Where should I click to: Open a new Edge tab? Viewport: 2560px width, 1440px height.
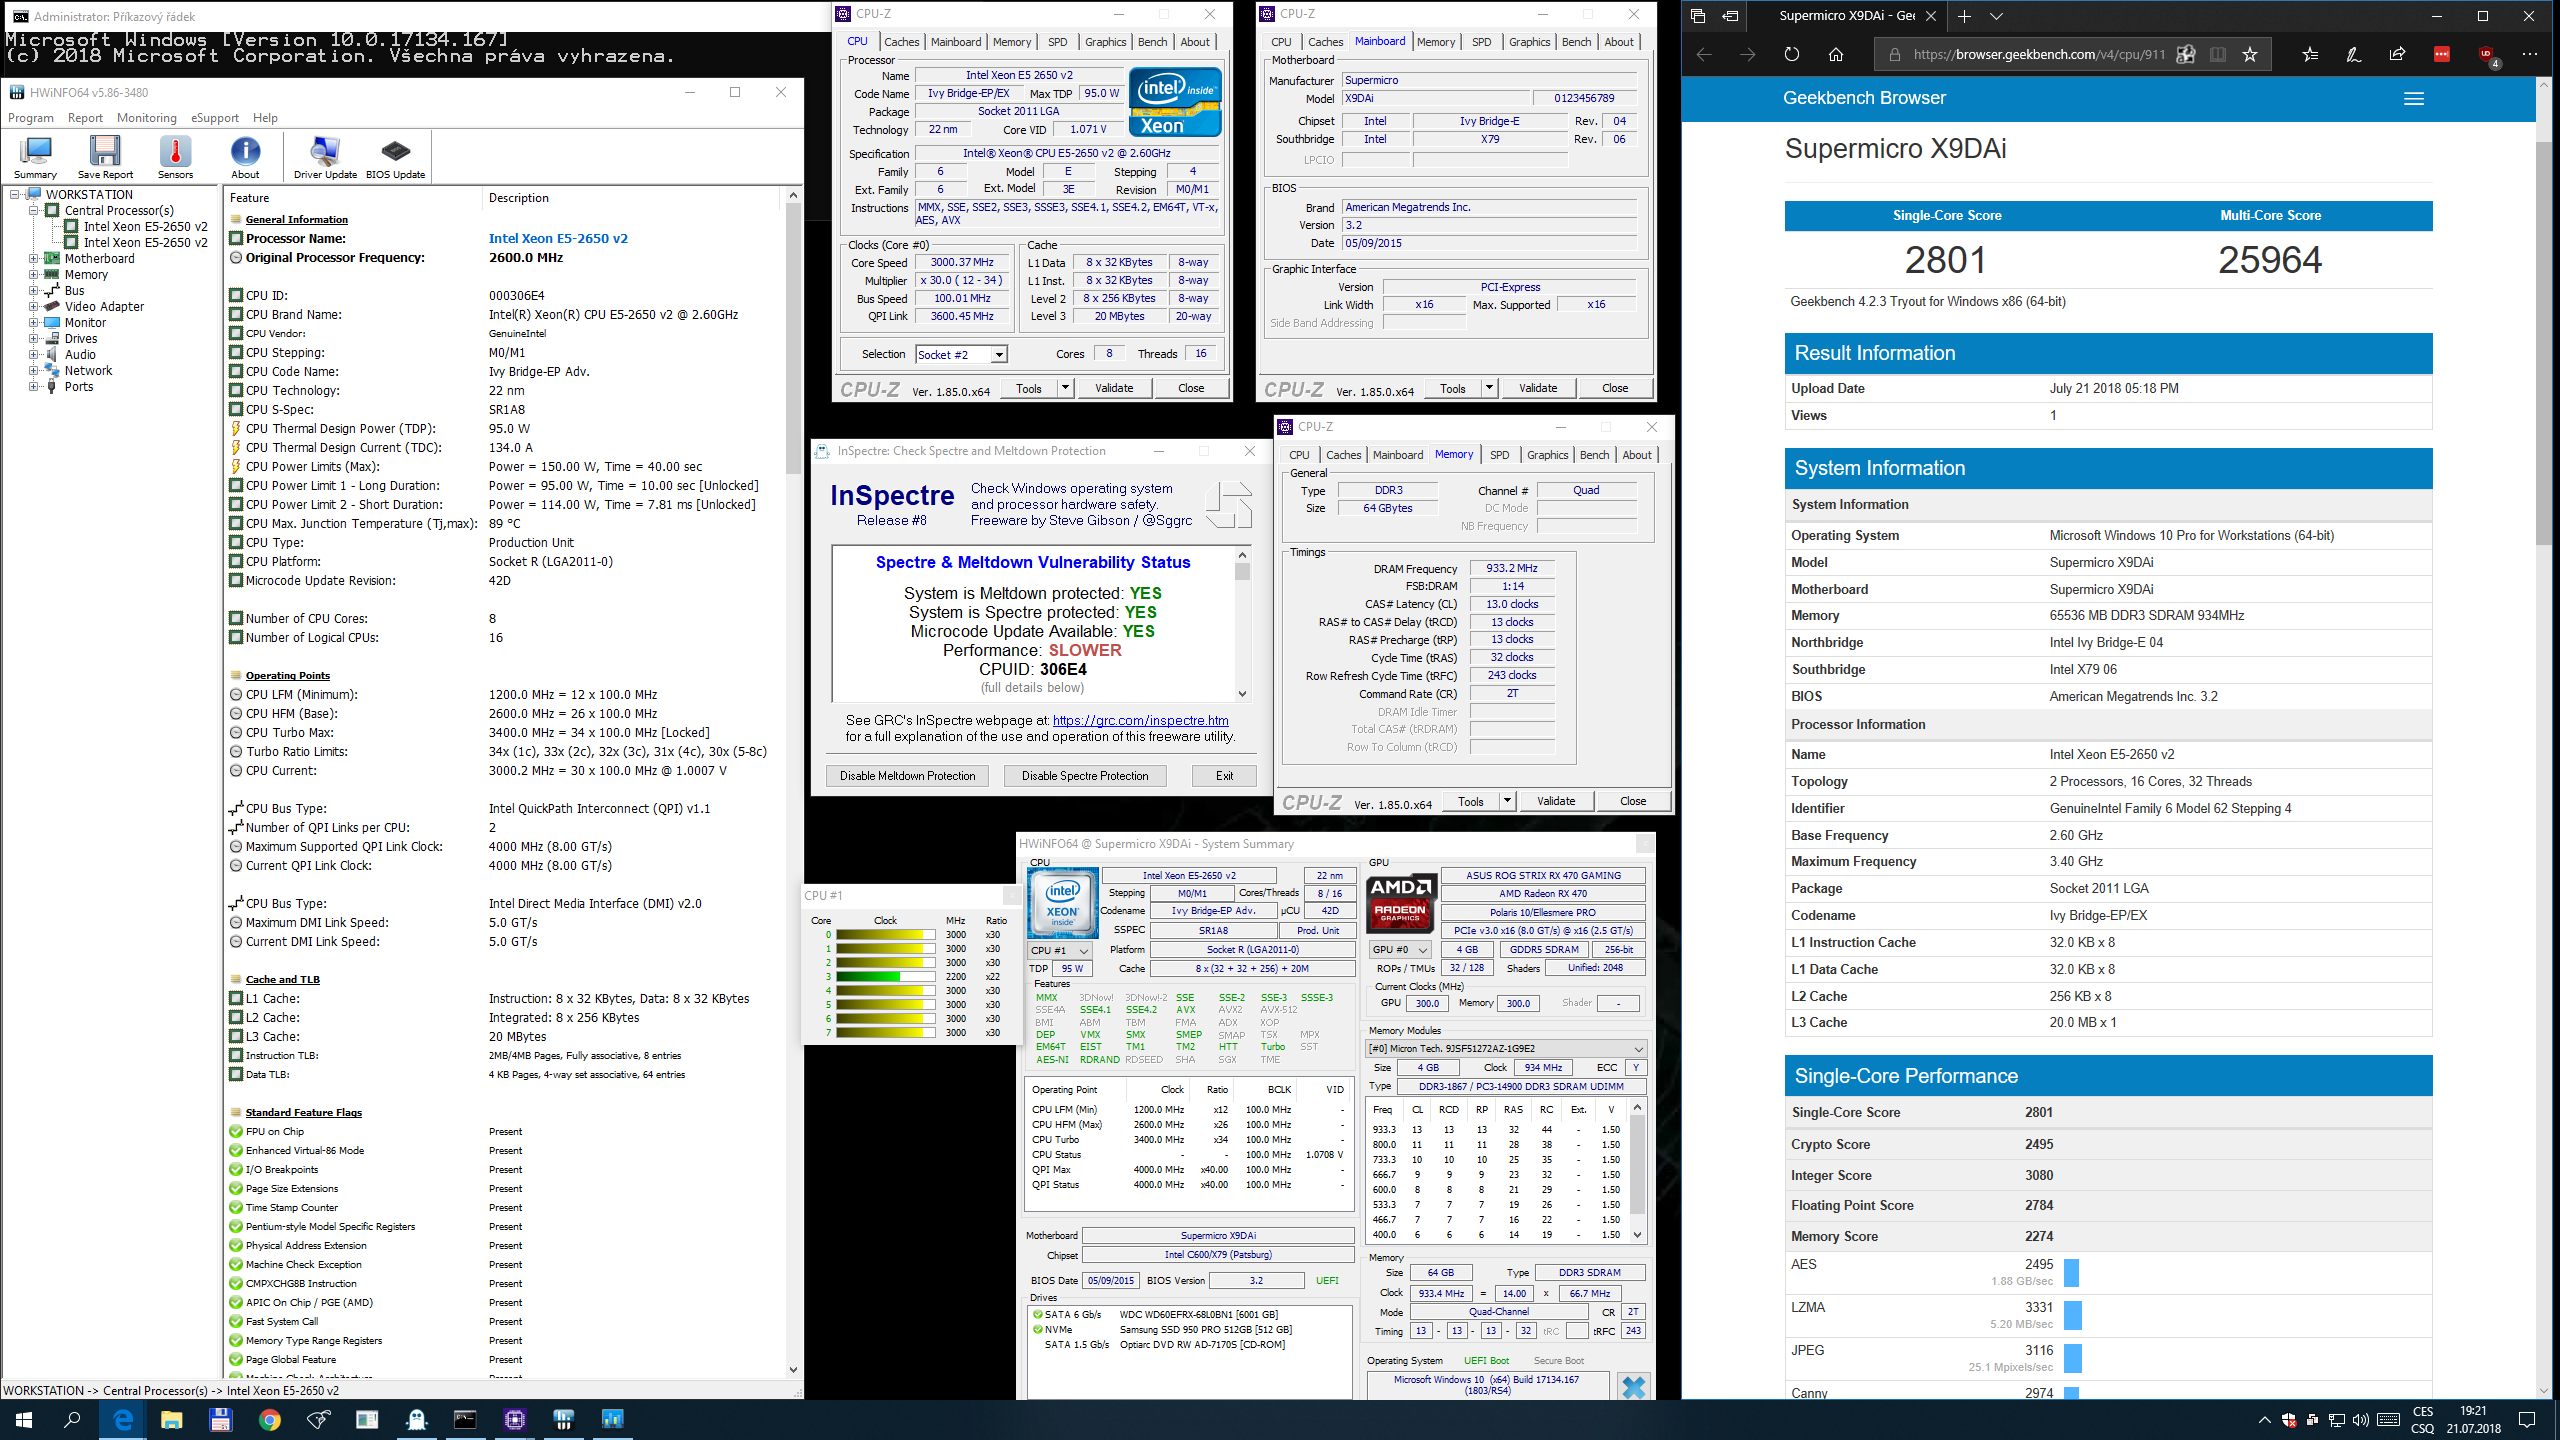pyautogui.click(x=1965, y=16)
